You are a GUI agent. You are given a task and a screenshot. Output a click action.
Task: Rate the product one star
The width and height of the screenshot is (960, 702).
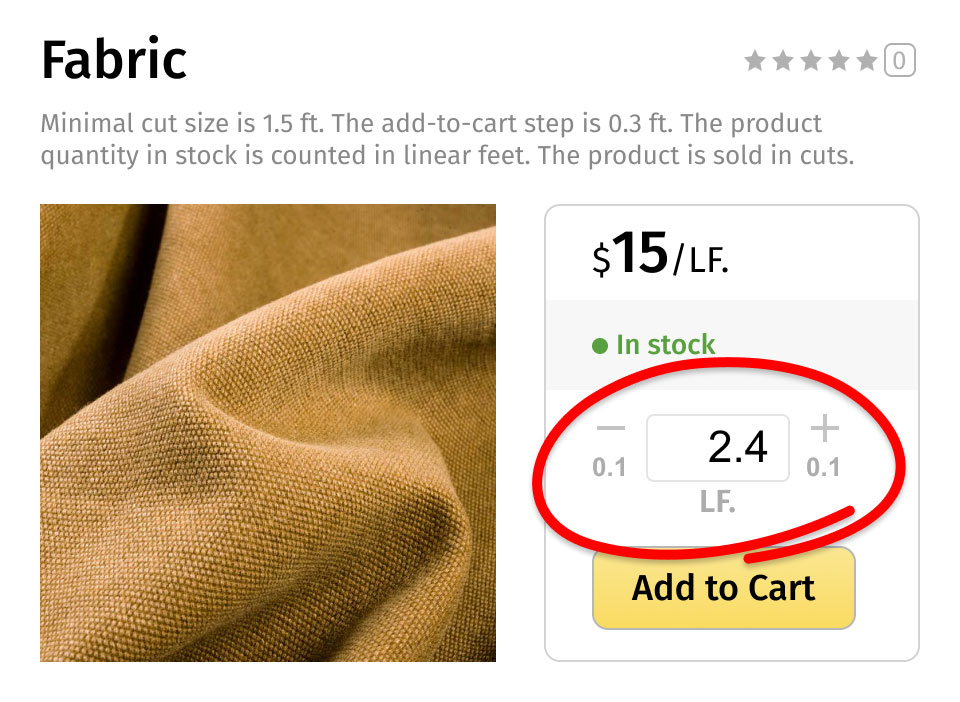pos(755,61)
